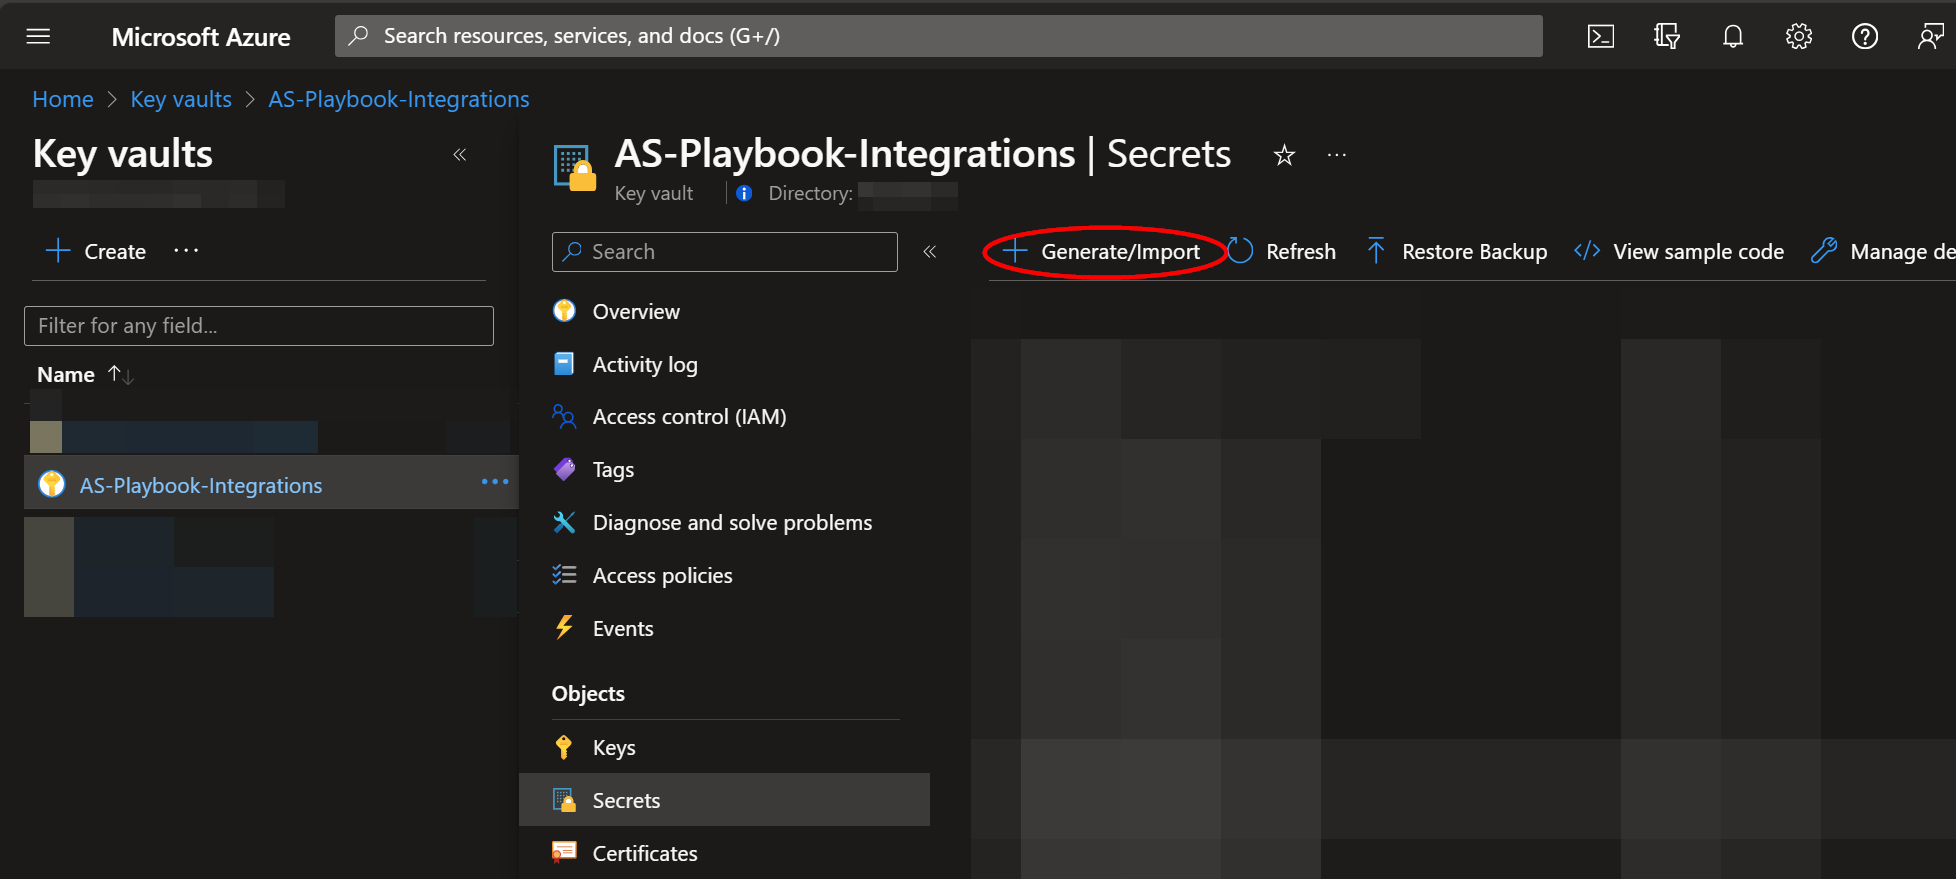Viewport: 1956px width, 879px height.
Task: Open the AS-Playbook-Integrations breadcrumb link
Action: pos(398,99)
